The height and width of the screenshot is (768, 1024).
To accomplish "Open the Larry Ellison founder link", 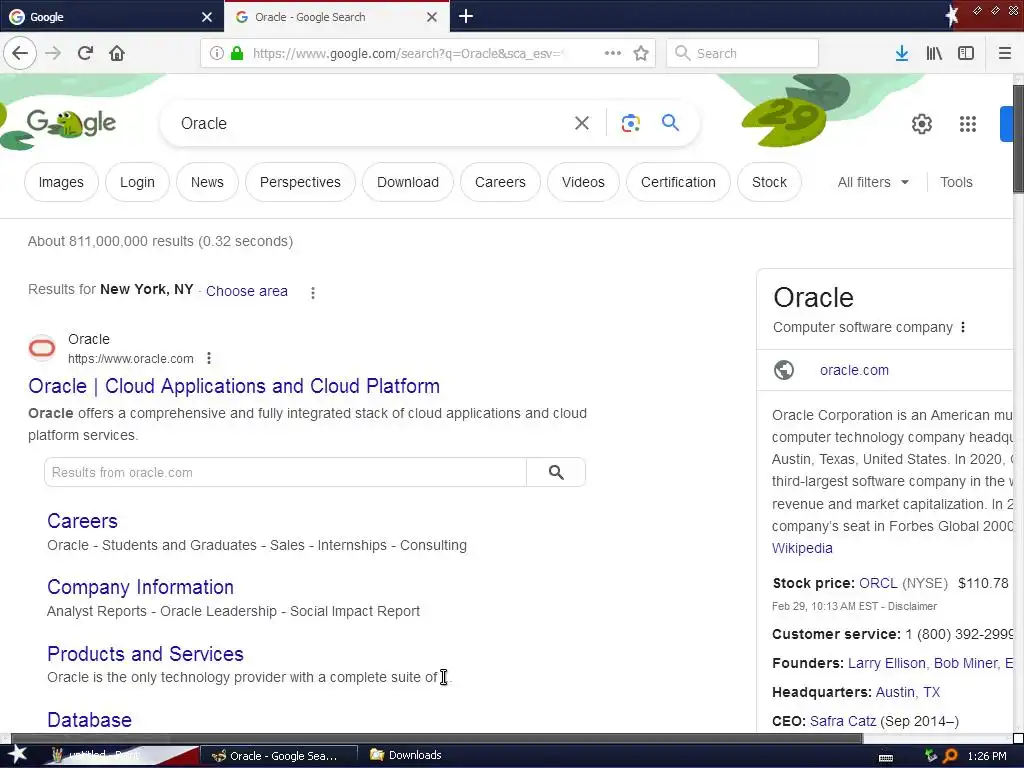I will coord(886,664).
